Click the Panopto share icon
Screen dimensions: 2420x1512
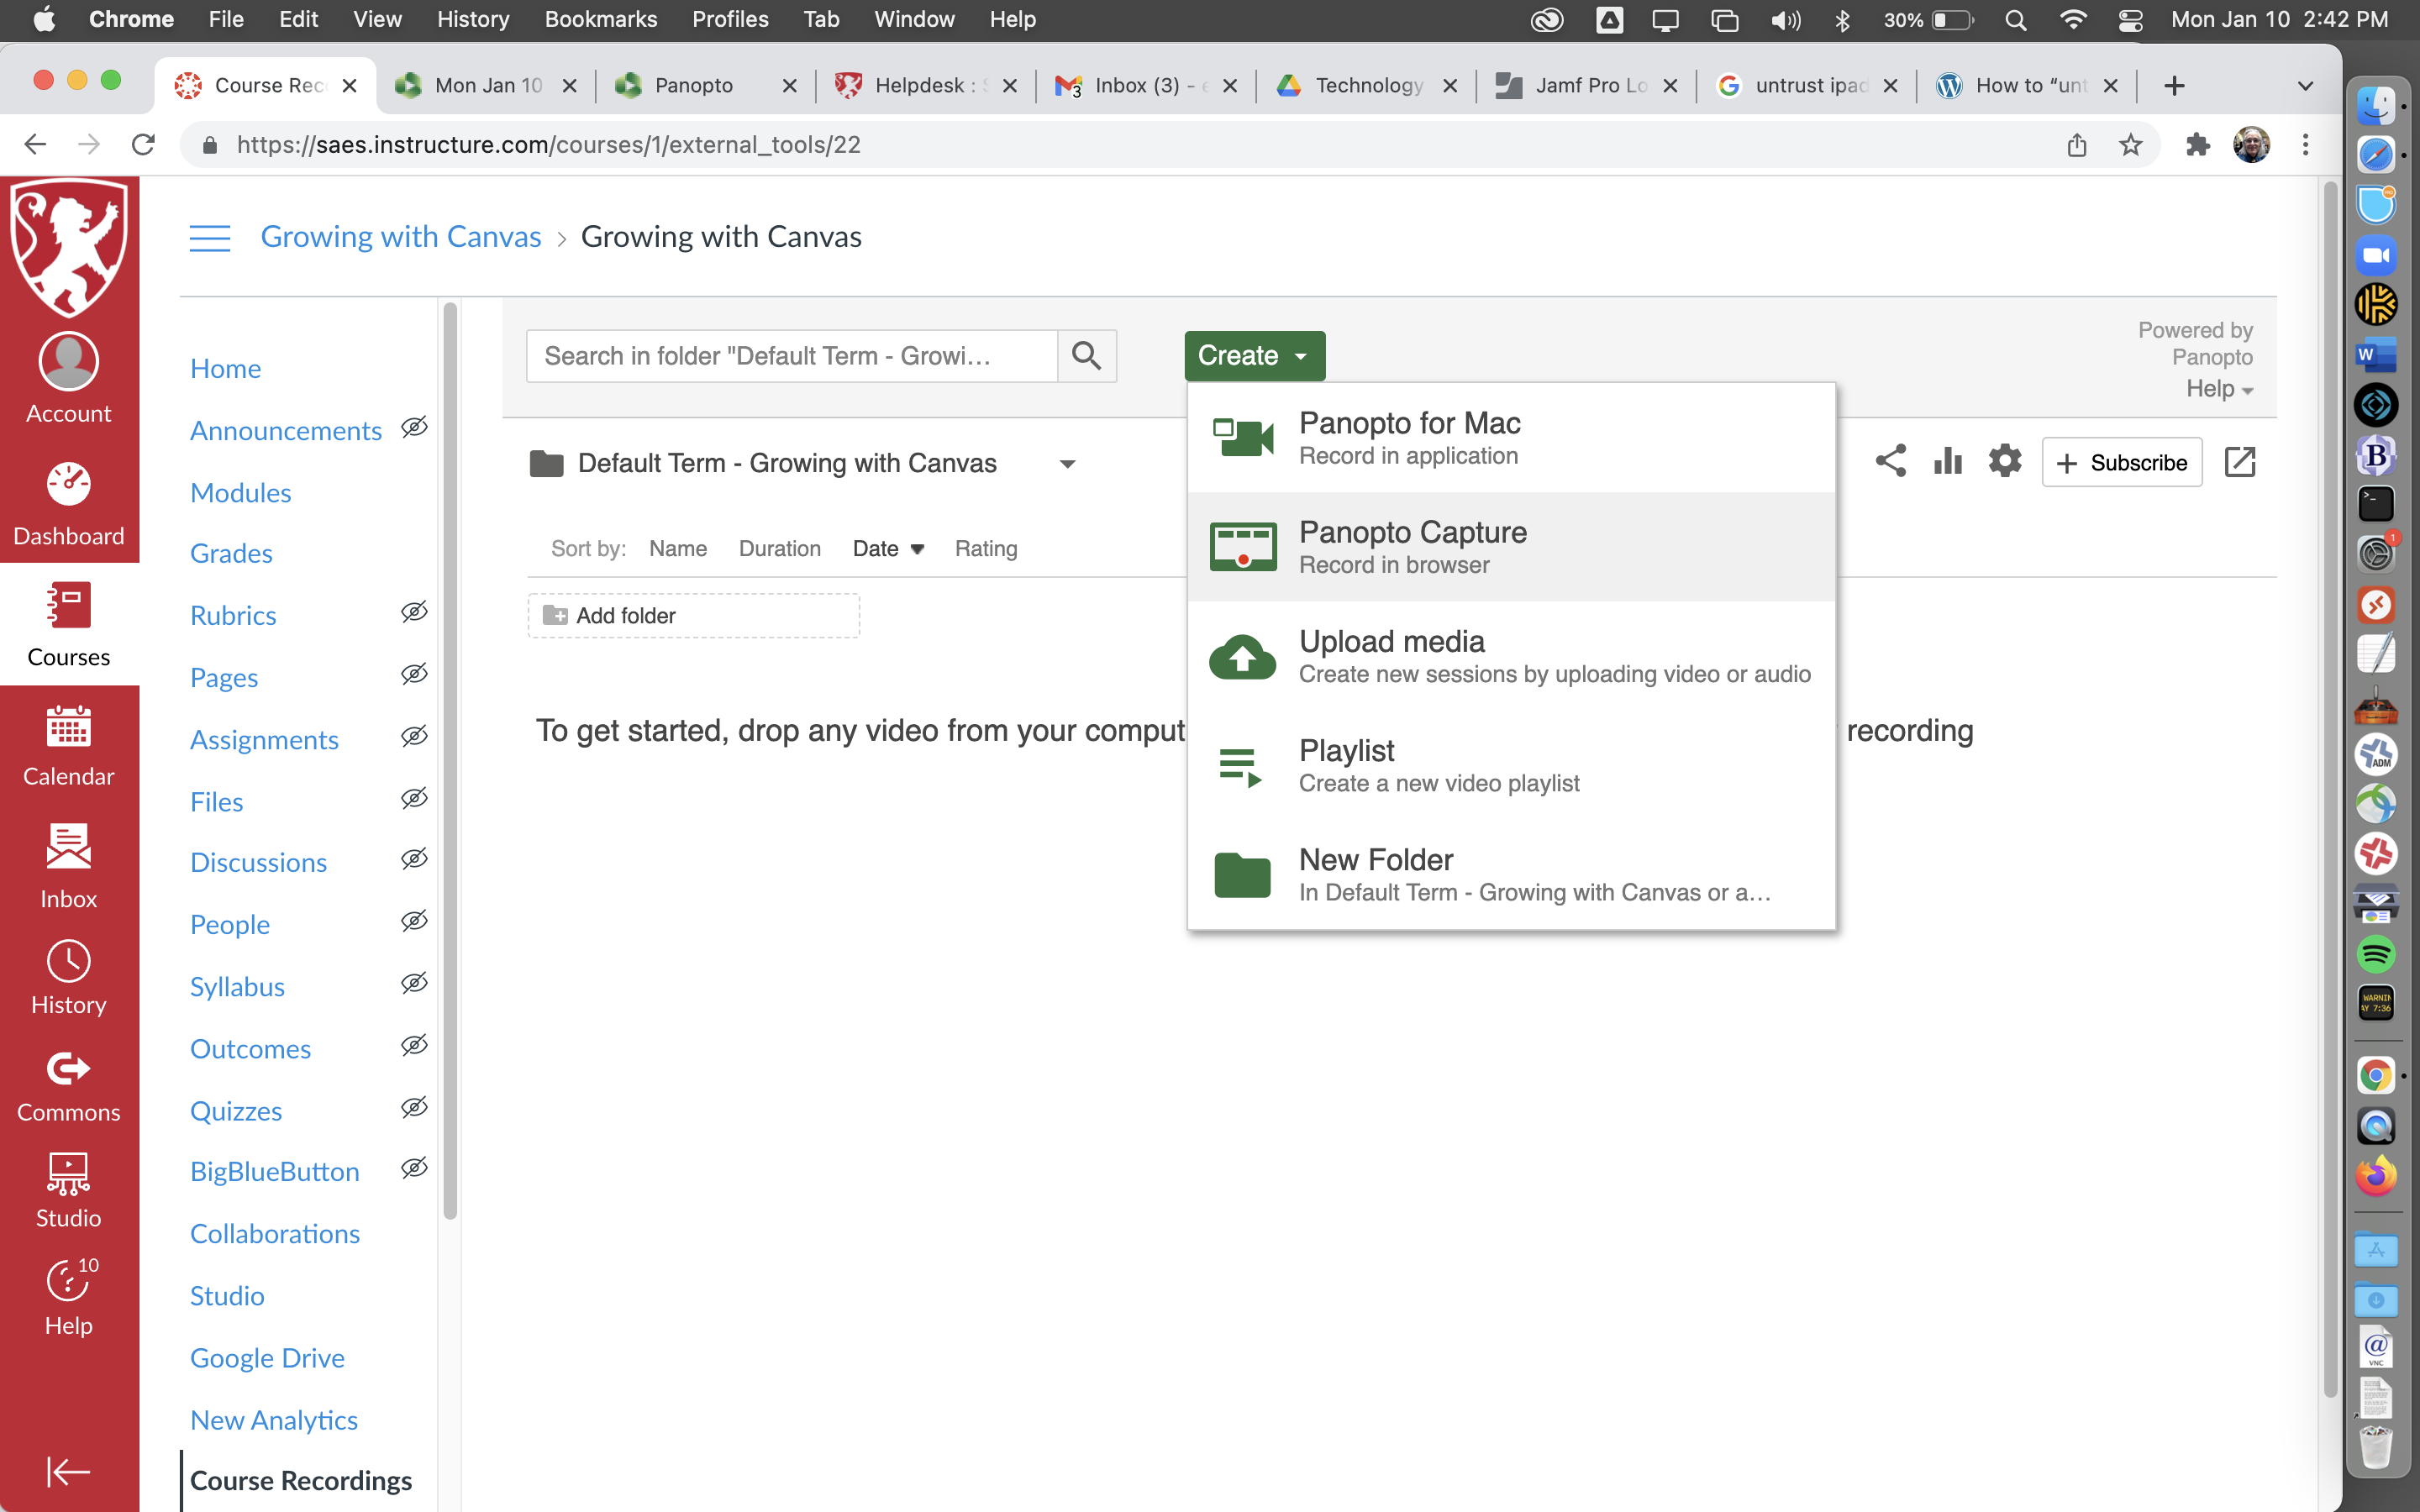coord(1890,462)
